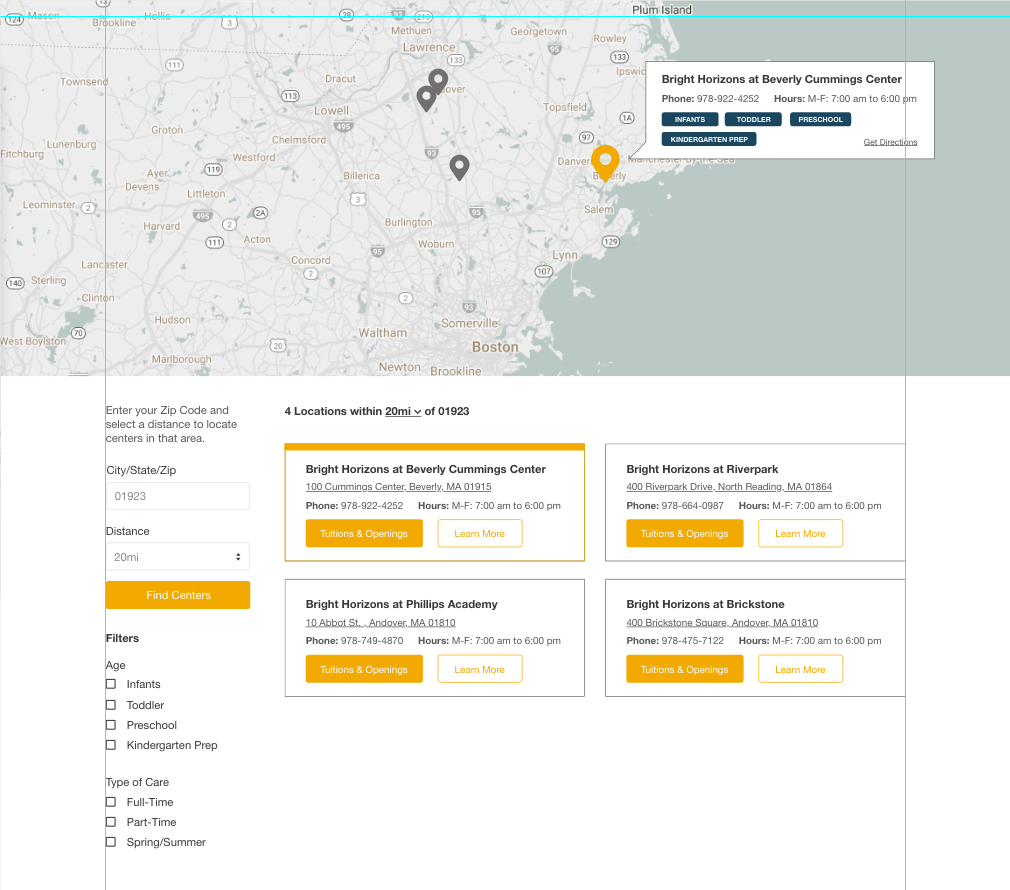Click the TODDLER tag in map popup

point(753,119)
